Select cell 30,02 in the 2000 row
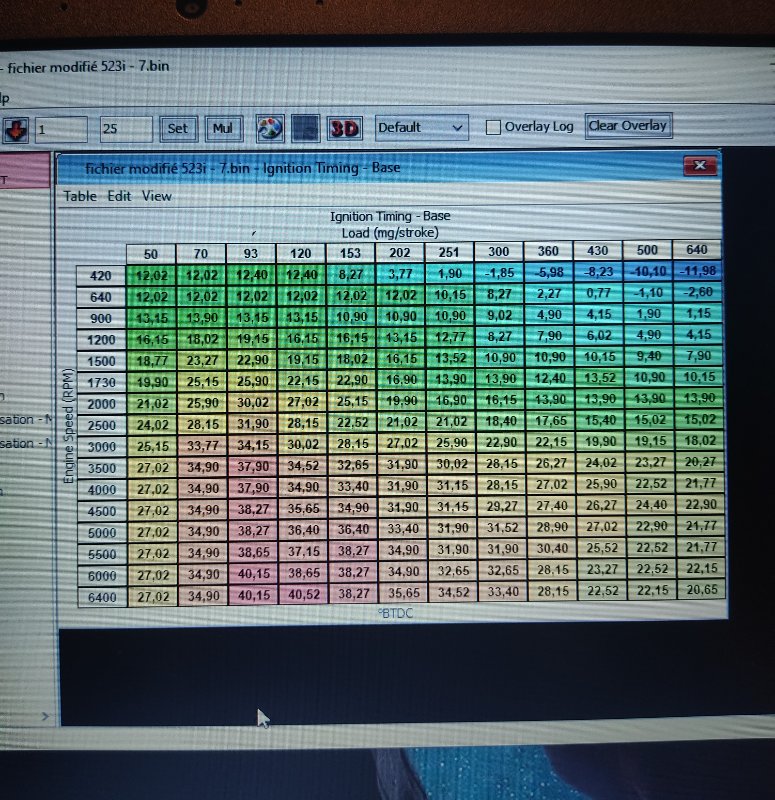This screenshot has height=800, width=775. point(252,403)
